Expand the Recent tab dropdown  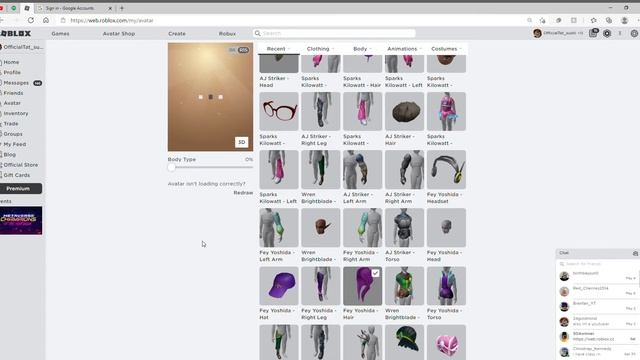(x=278, y=49)
